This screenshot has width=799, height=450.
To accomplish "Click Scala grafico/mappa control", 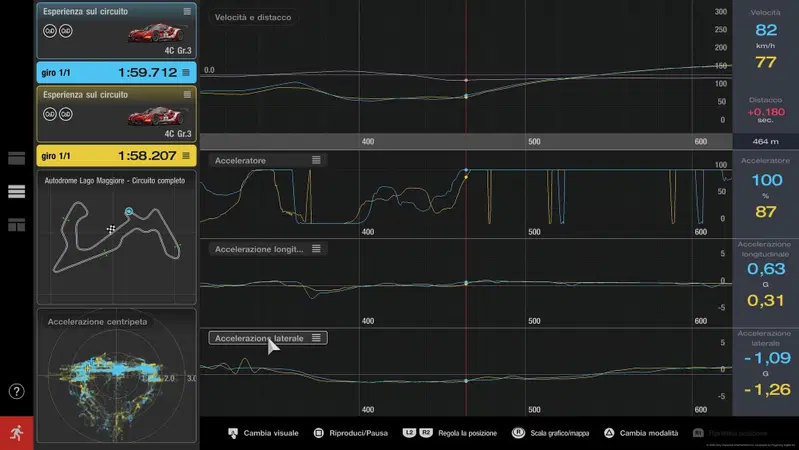I will coord(550,433).
